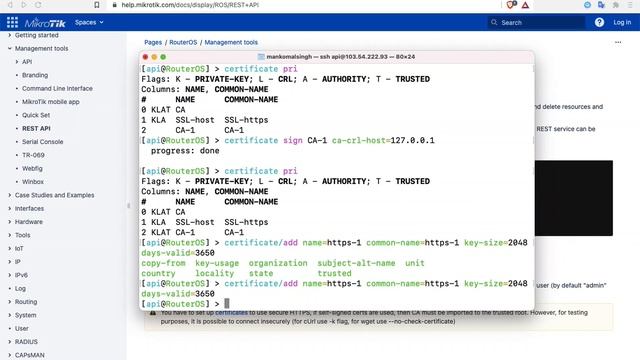Viewport: 640px width, 360px height.
Task: Click the sidebar collapse handle
Action: (129, 206)
